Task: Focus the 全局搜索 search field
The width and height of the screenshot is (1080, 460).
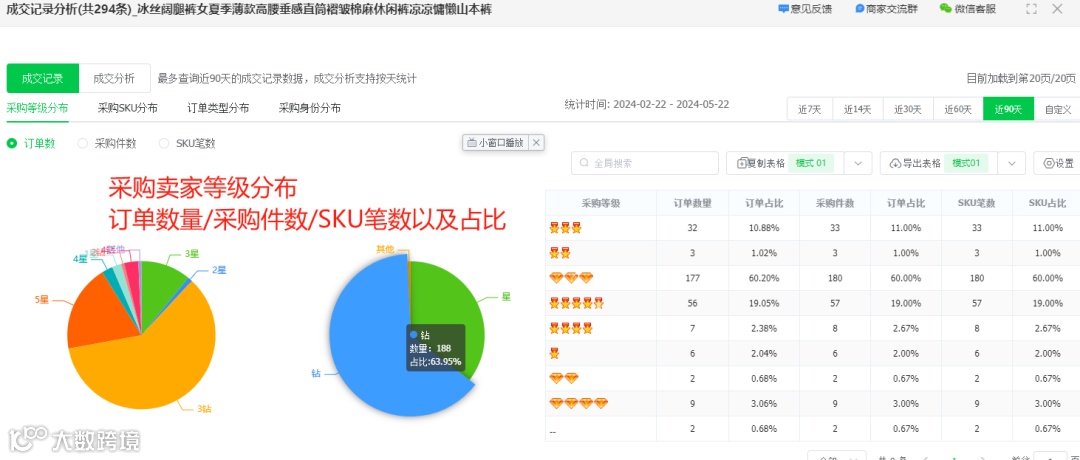Action: pyautogui.click(x=645, y=163)
